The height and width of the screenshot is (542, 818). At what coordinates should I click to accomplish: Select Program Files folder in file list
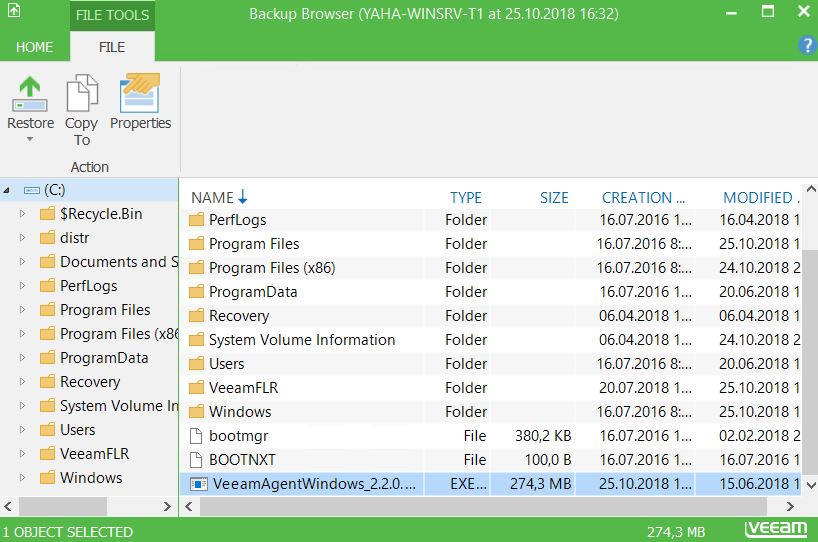coord(490,244)
